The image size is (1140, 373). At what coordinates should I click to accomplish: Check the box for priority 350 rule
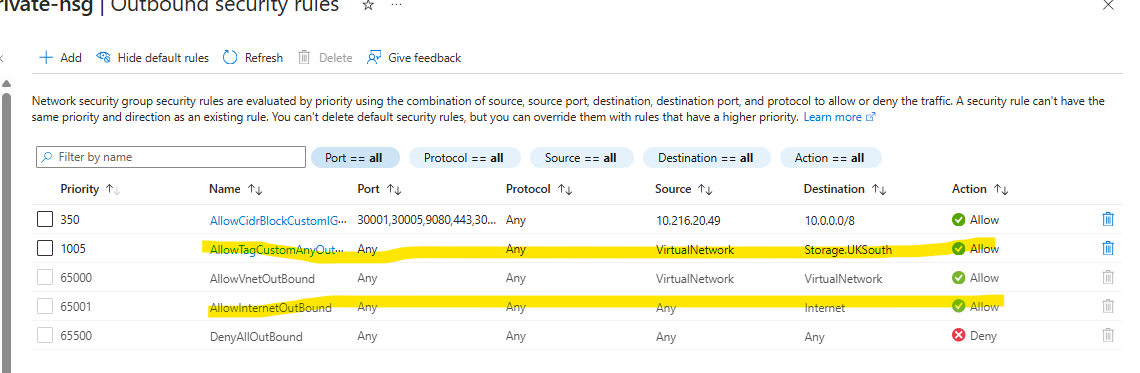tap(45, 219)
